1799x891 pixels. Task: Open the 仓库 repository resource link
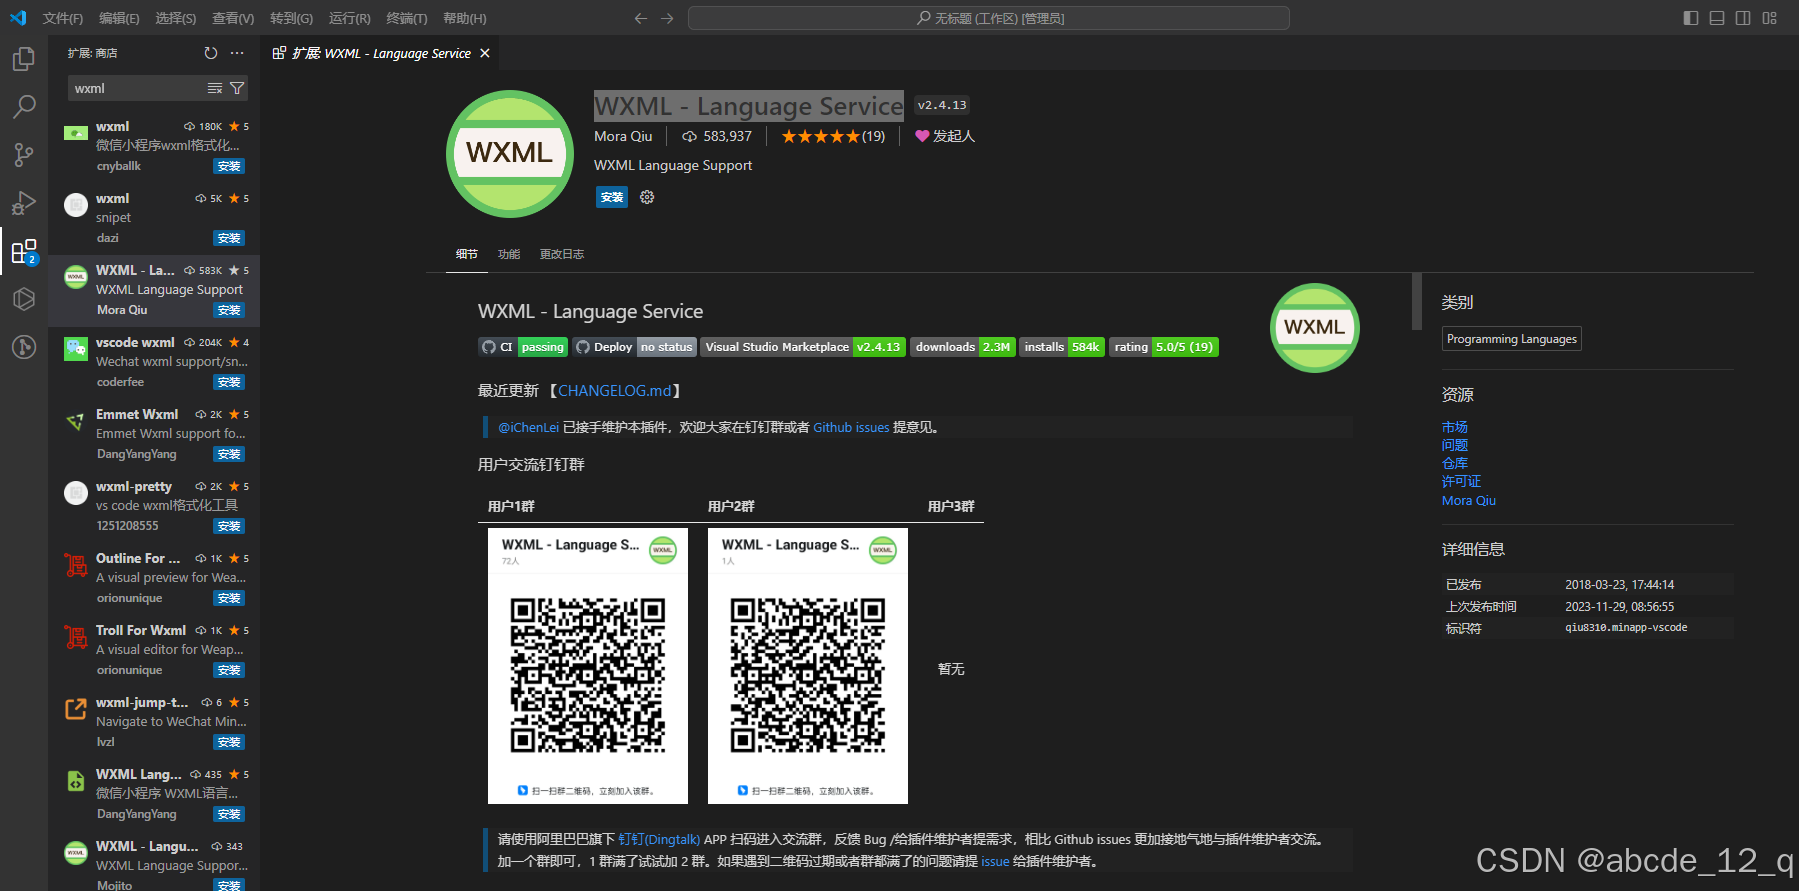tap(1455, 463)
